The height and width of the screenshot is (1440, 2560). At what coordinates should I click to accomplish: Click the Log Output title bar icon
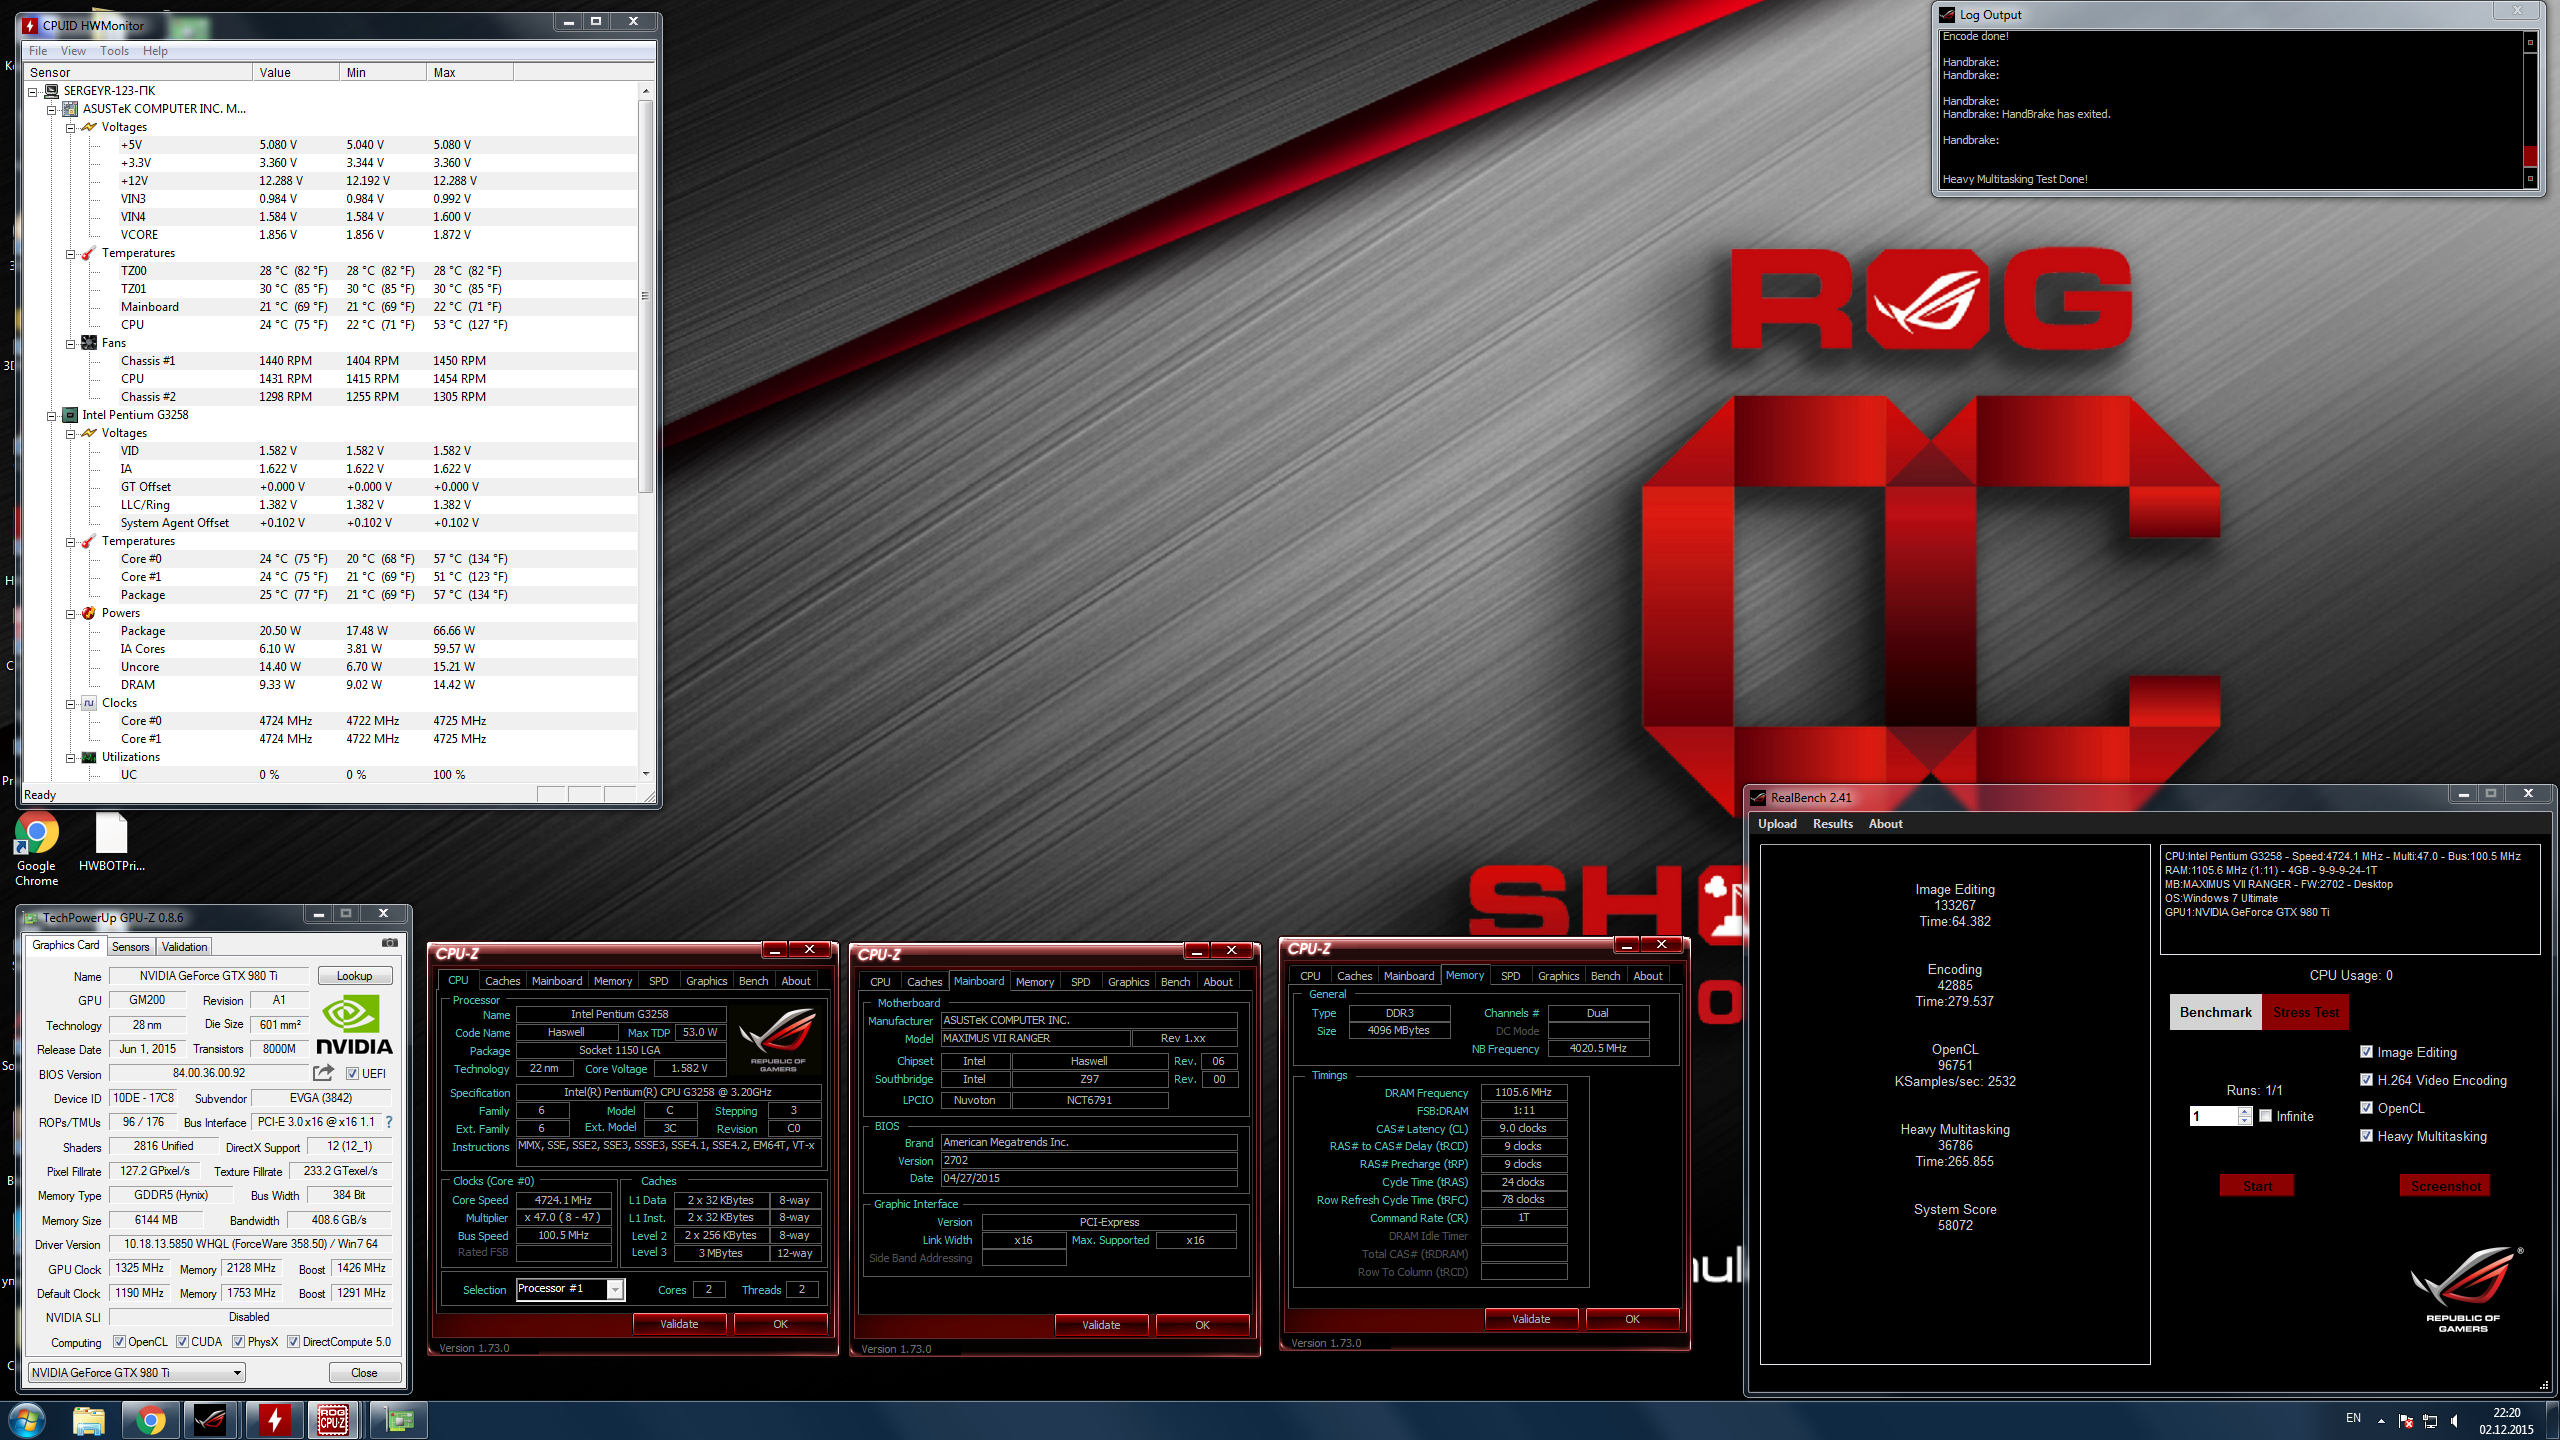tap(1947, 14)
